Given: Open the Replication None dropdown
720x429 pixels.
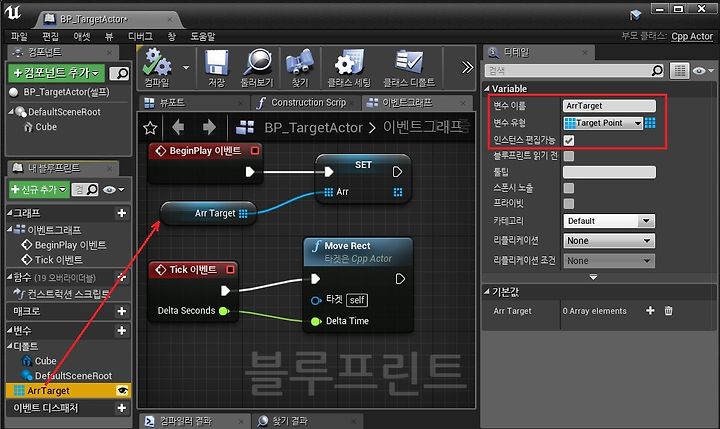Looking at the screenshot, I should pos(609,241).
